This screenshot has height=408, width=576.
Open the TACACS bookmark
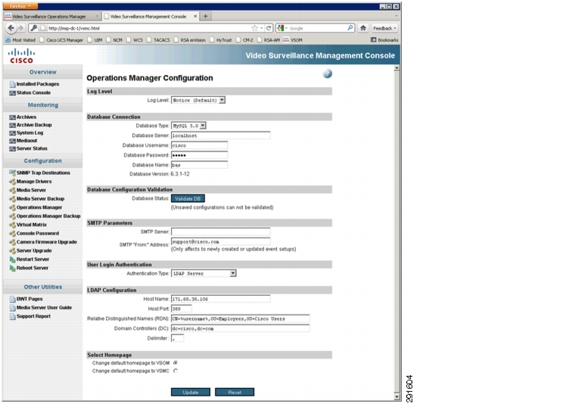[x=159, y=40]
